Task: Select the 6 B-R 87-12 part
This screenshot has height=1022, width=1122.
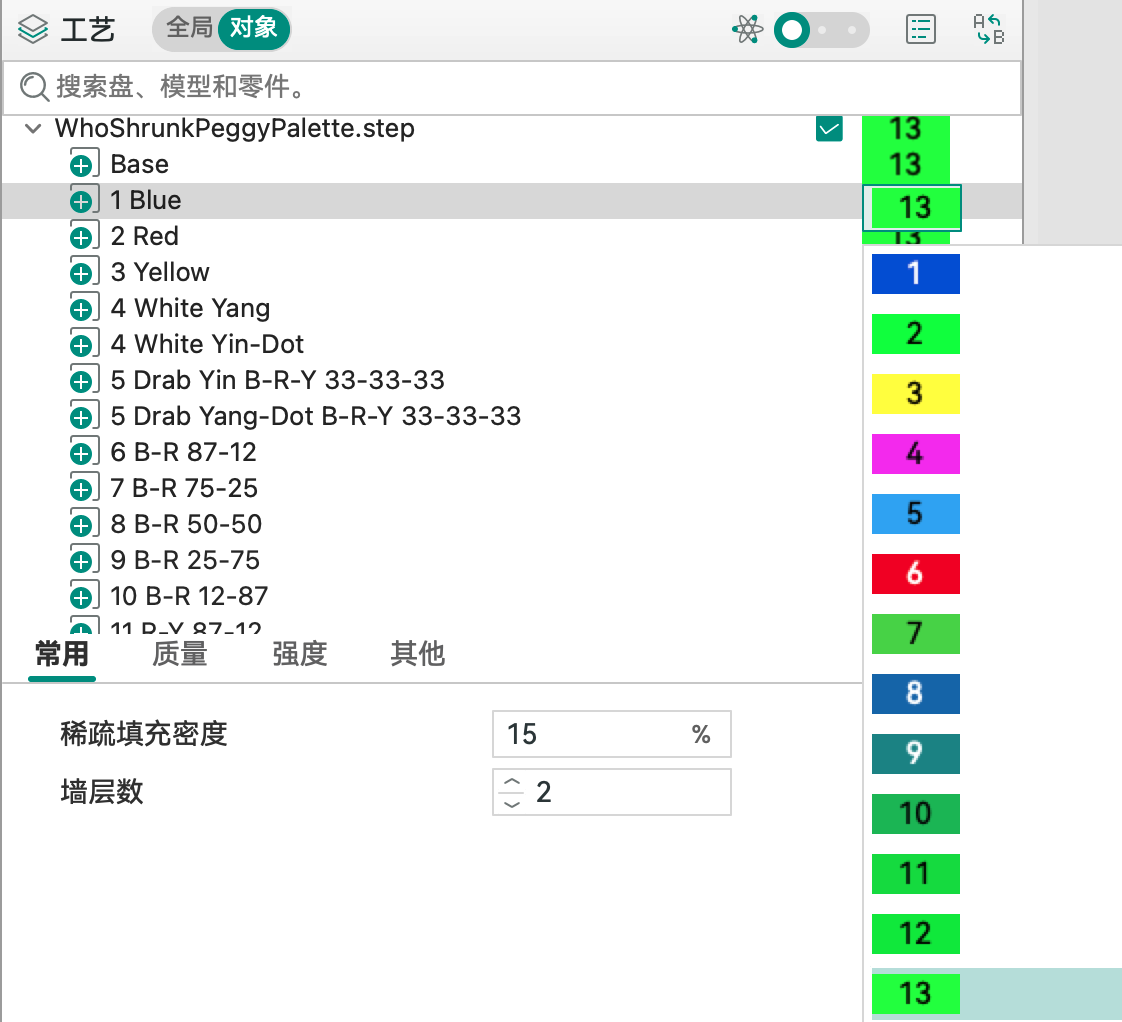Action: point(183,452)
